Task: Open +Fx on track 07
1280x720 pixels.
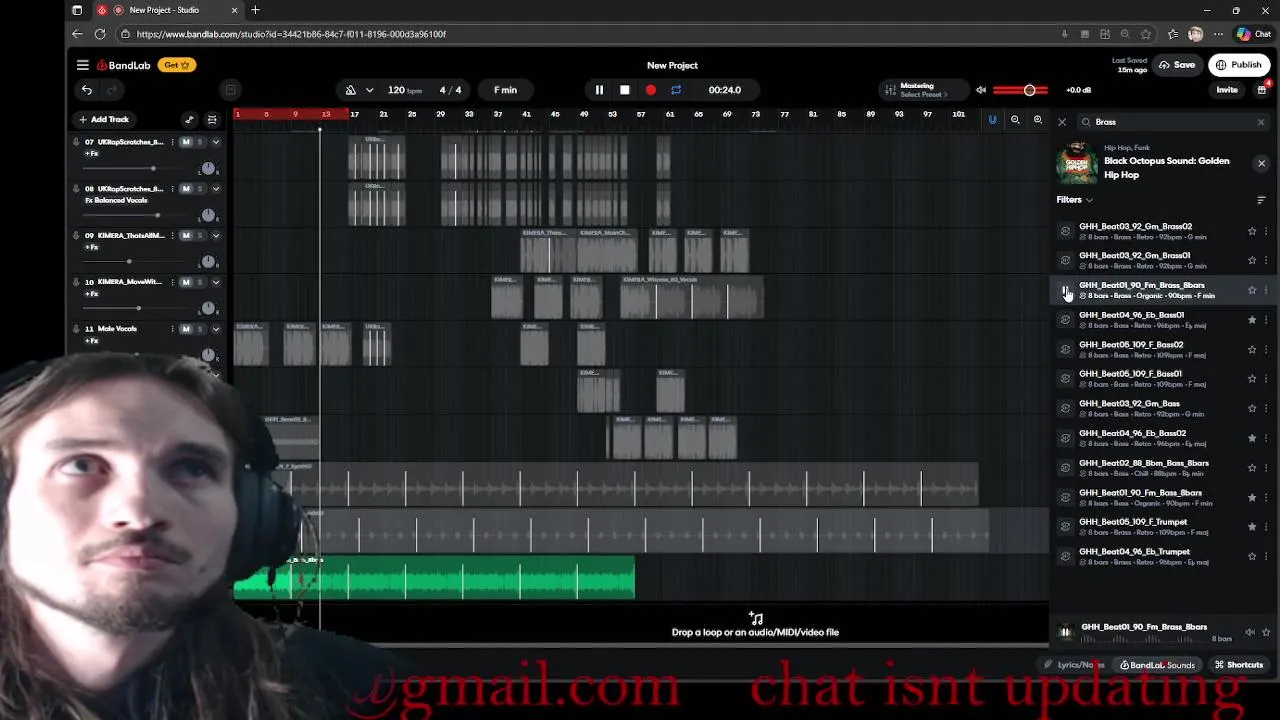Action: pyautogui.click(x=92, y=154)
